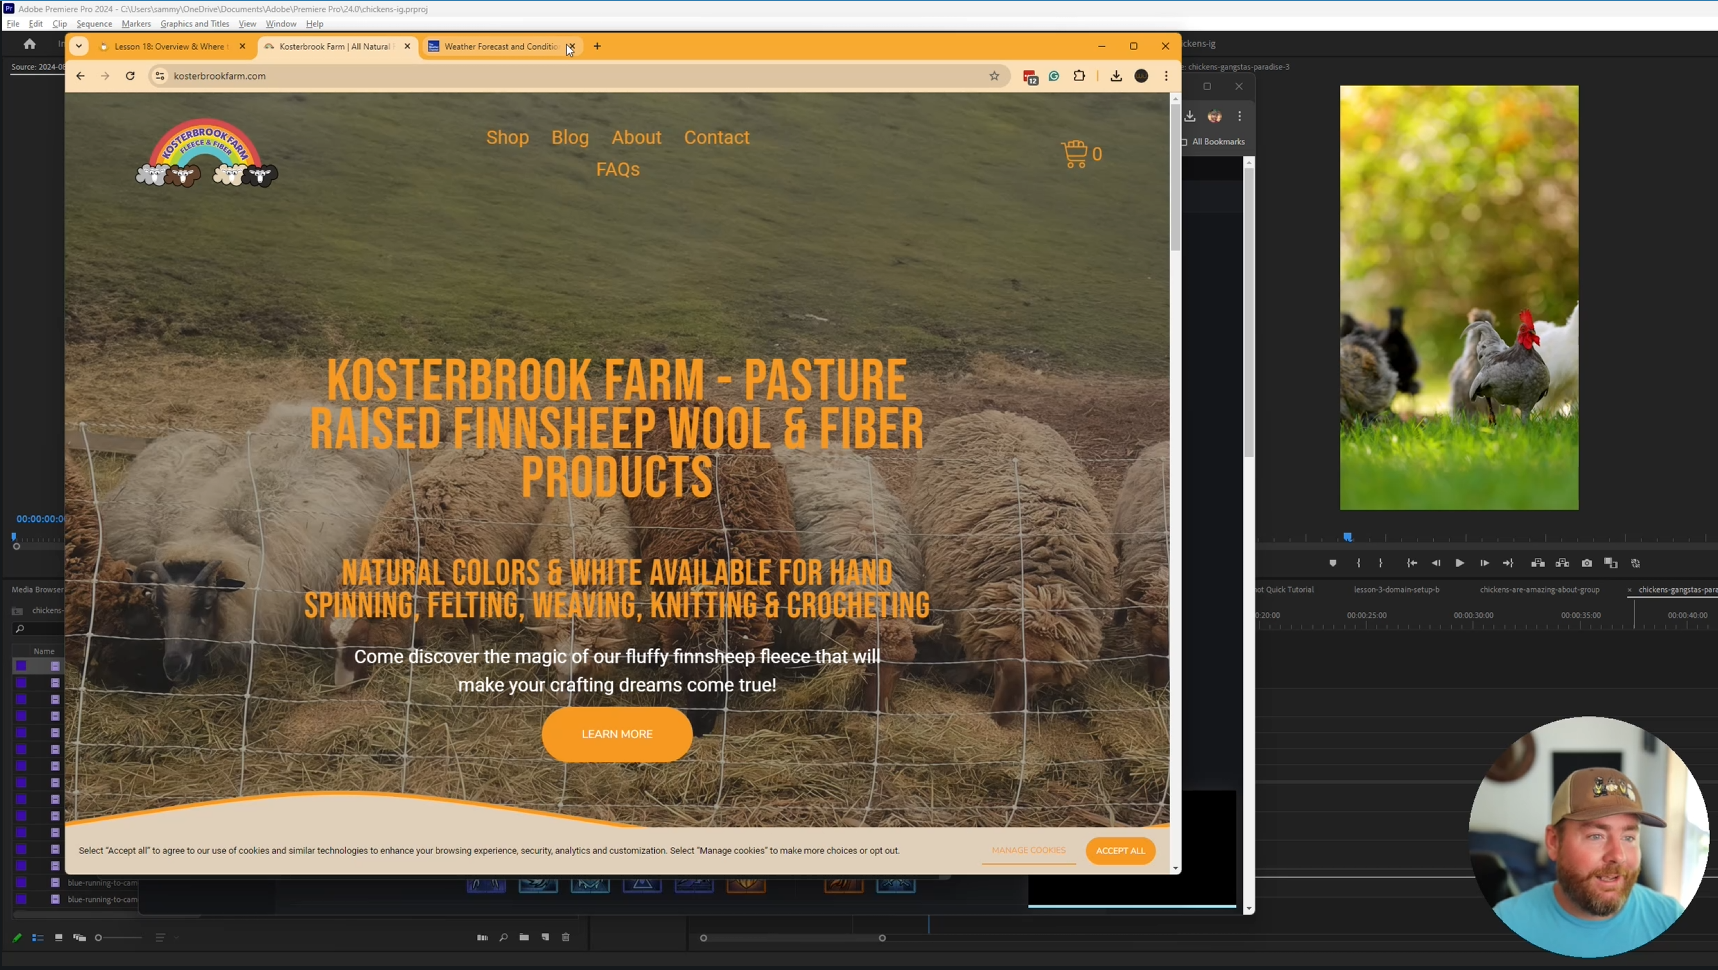Click ACCEPT ALL cookies button
The height and width of the screenshot is (970, 1718).
pos(1120,851)
